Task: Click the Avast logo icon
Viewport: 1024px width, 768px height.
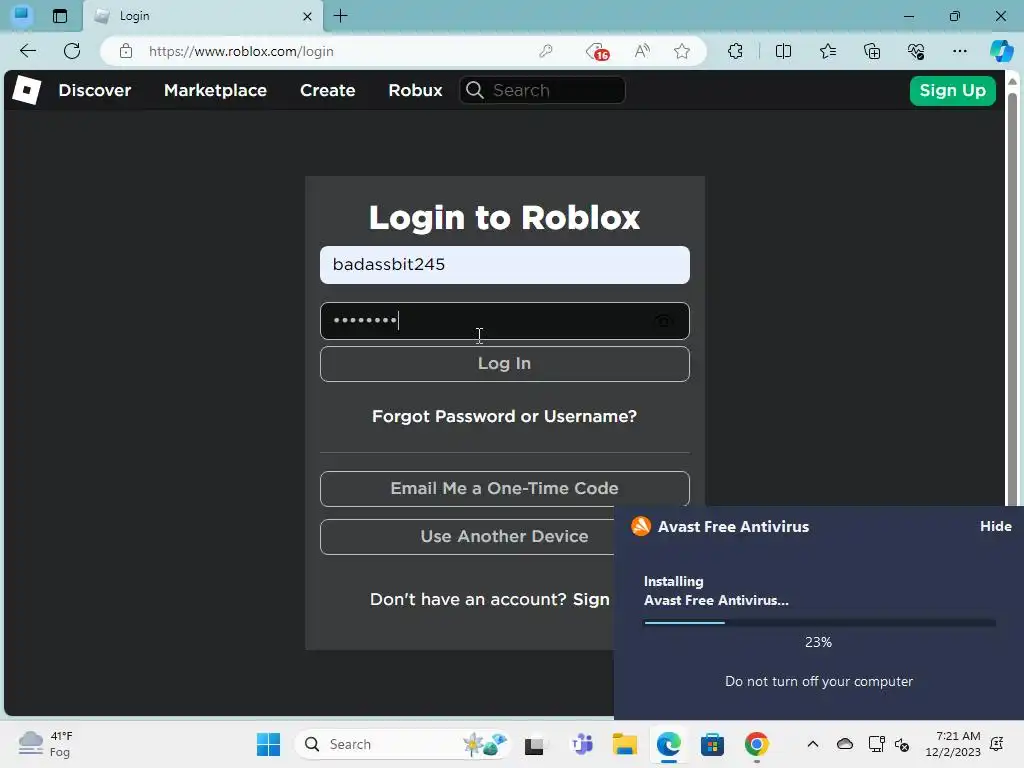Action: click(x=641, y=526)
